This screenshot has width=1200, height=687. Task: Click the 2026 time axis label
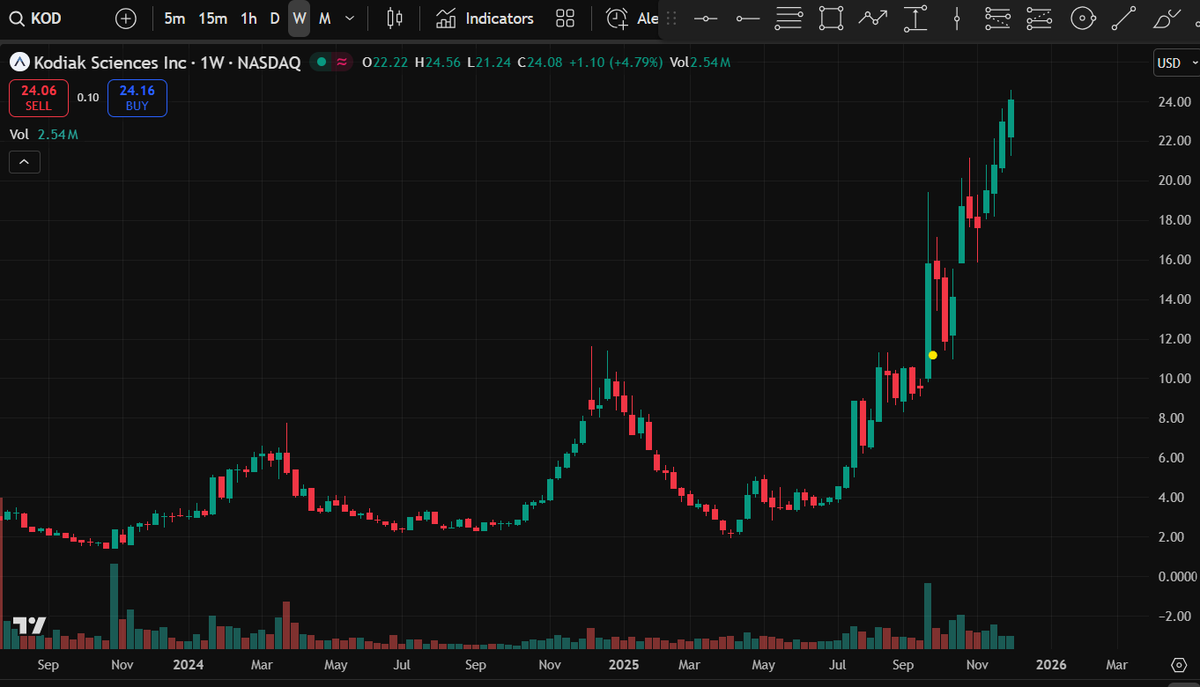1051,665
